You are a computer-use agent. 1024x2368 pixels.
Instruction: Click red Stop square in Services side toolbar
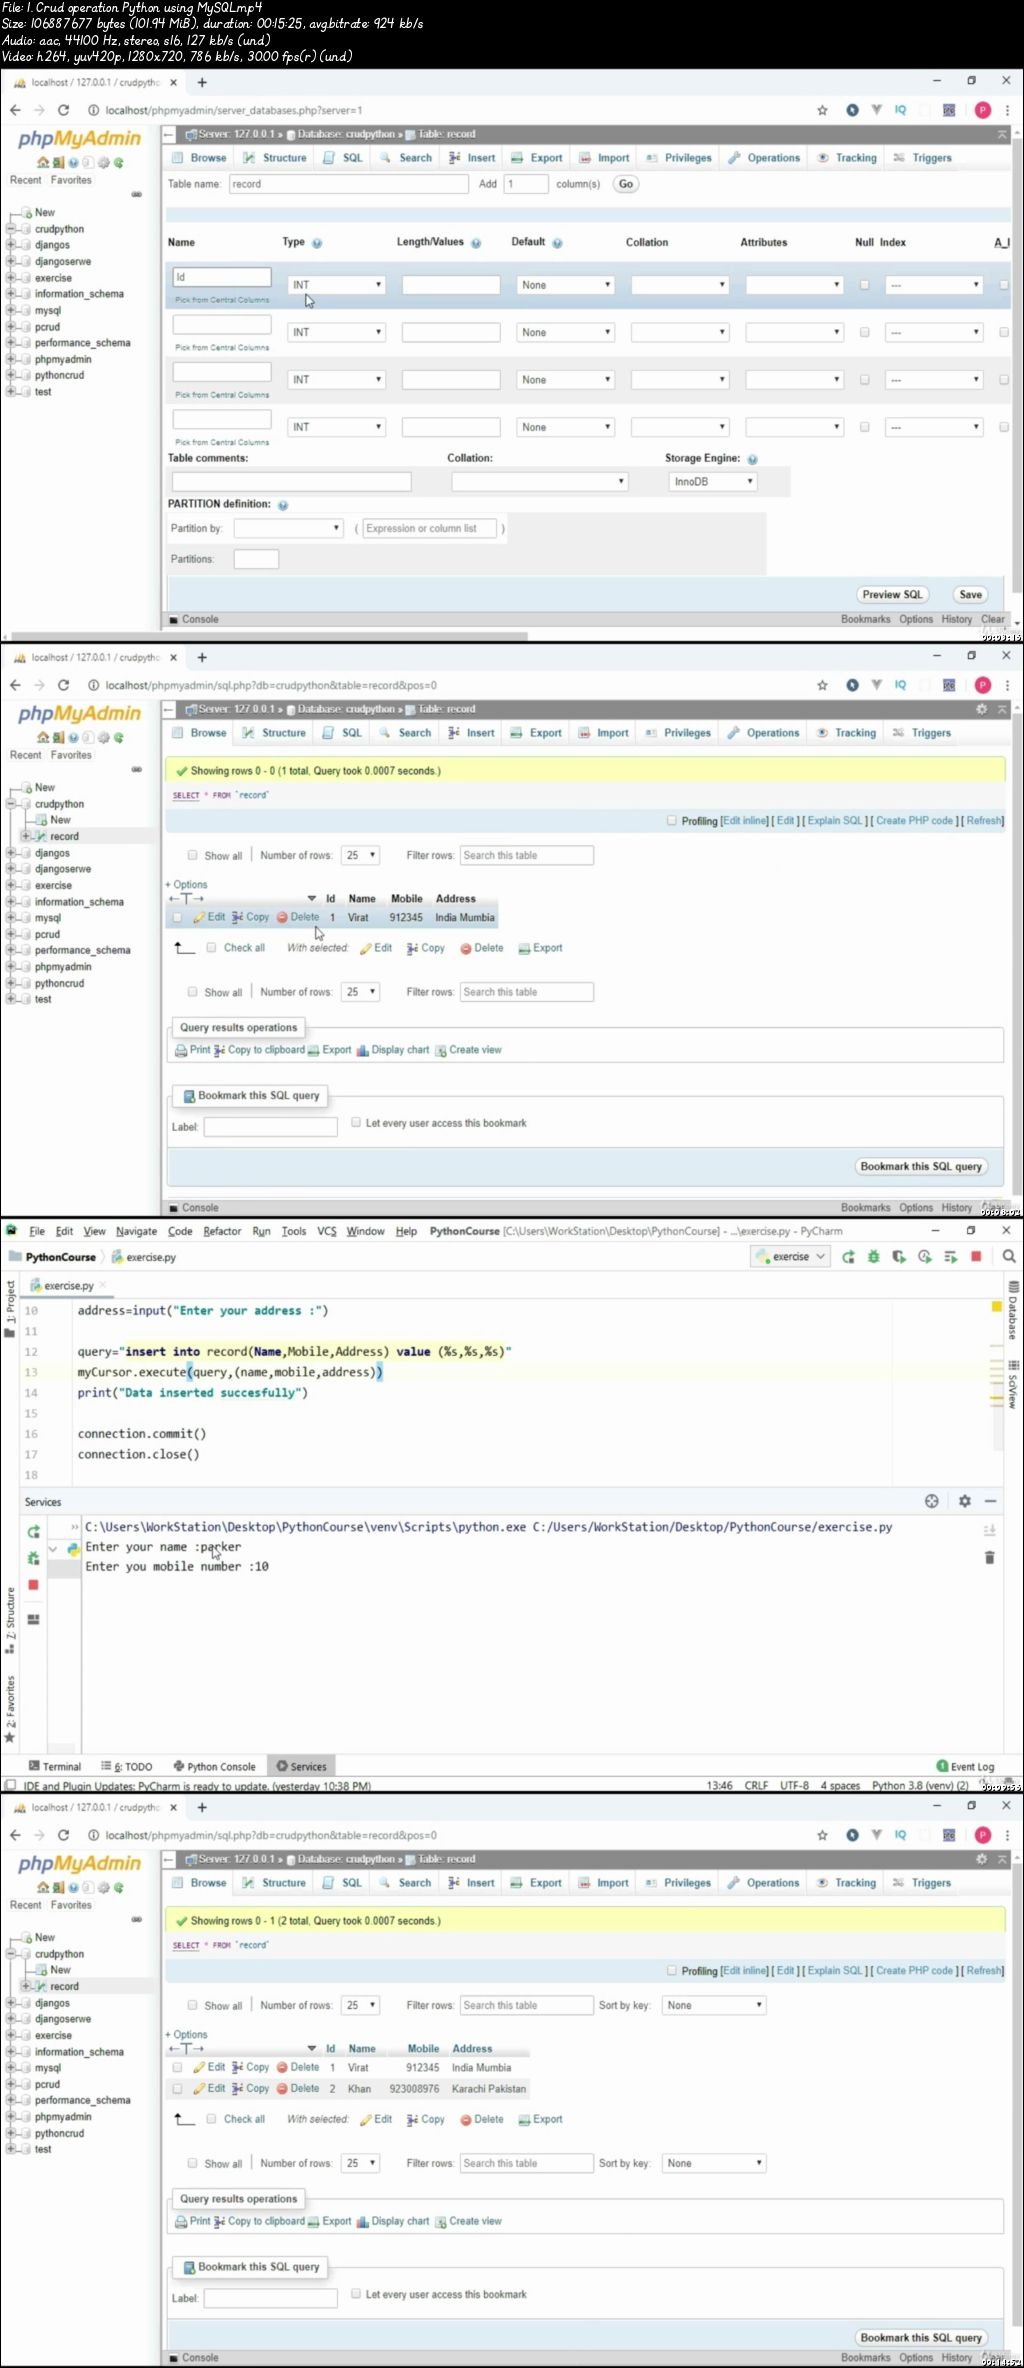[x=33, y=1585]
